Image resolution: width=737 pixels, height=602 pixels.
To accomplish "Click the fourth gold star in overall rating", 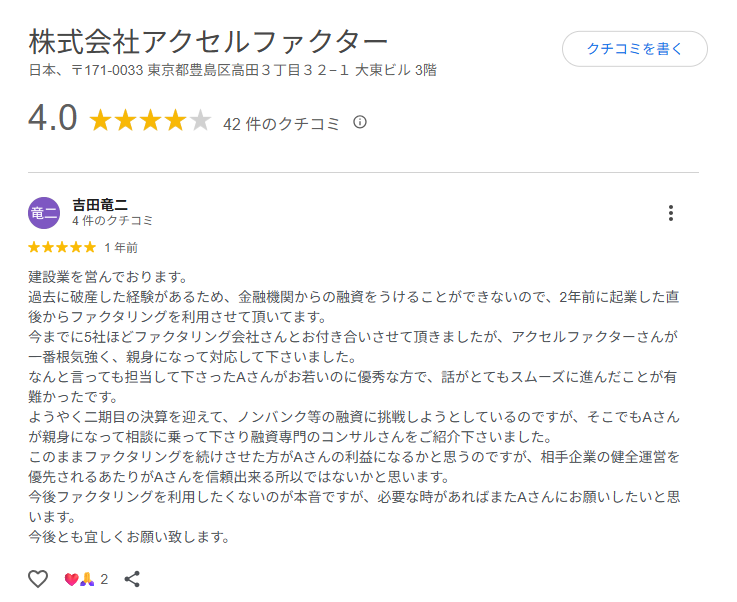I will click(175, 122).
